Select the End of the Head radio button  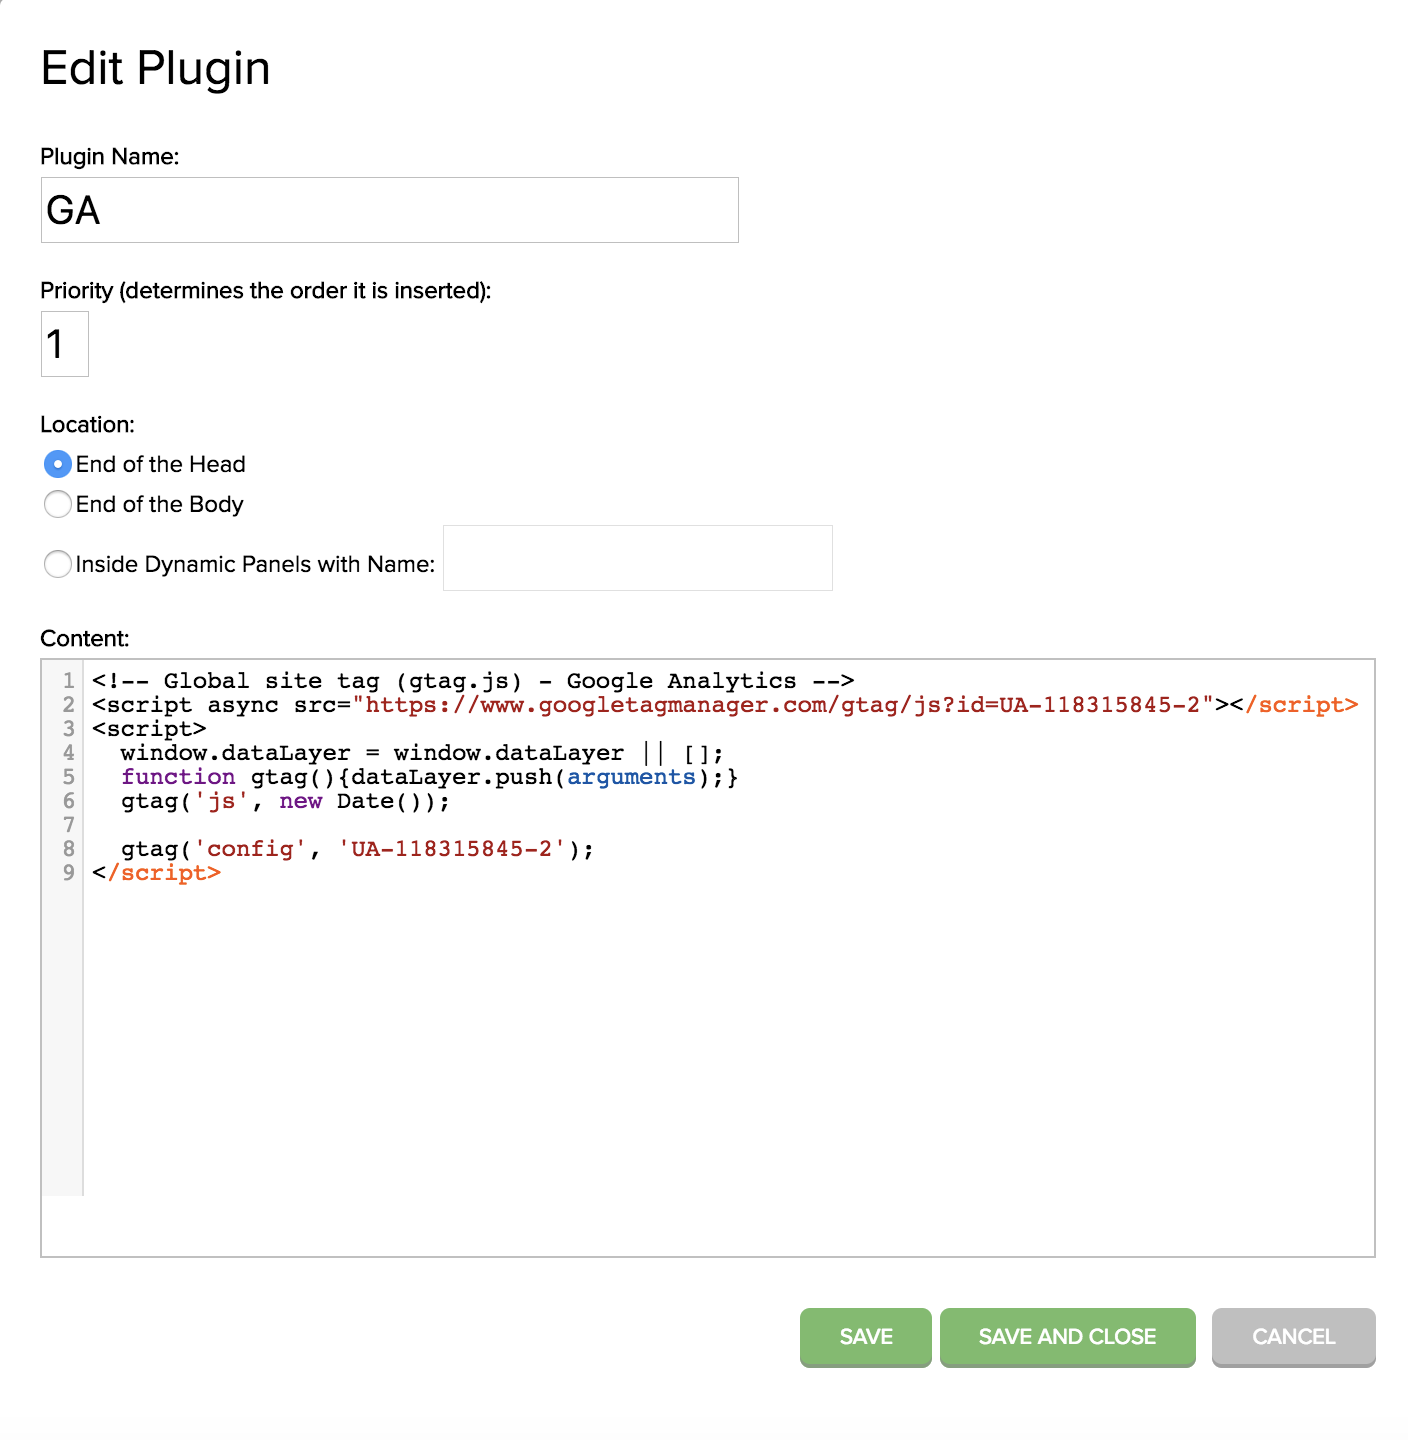pos(58,464)
